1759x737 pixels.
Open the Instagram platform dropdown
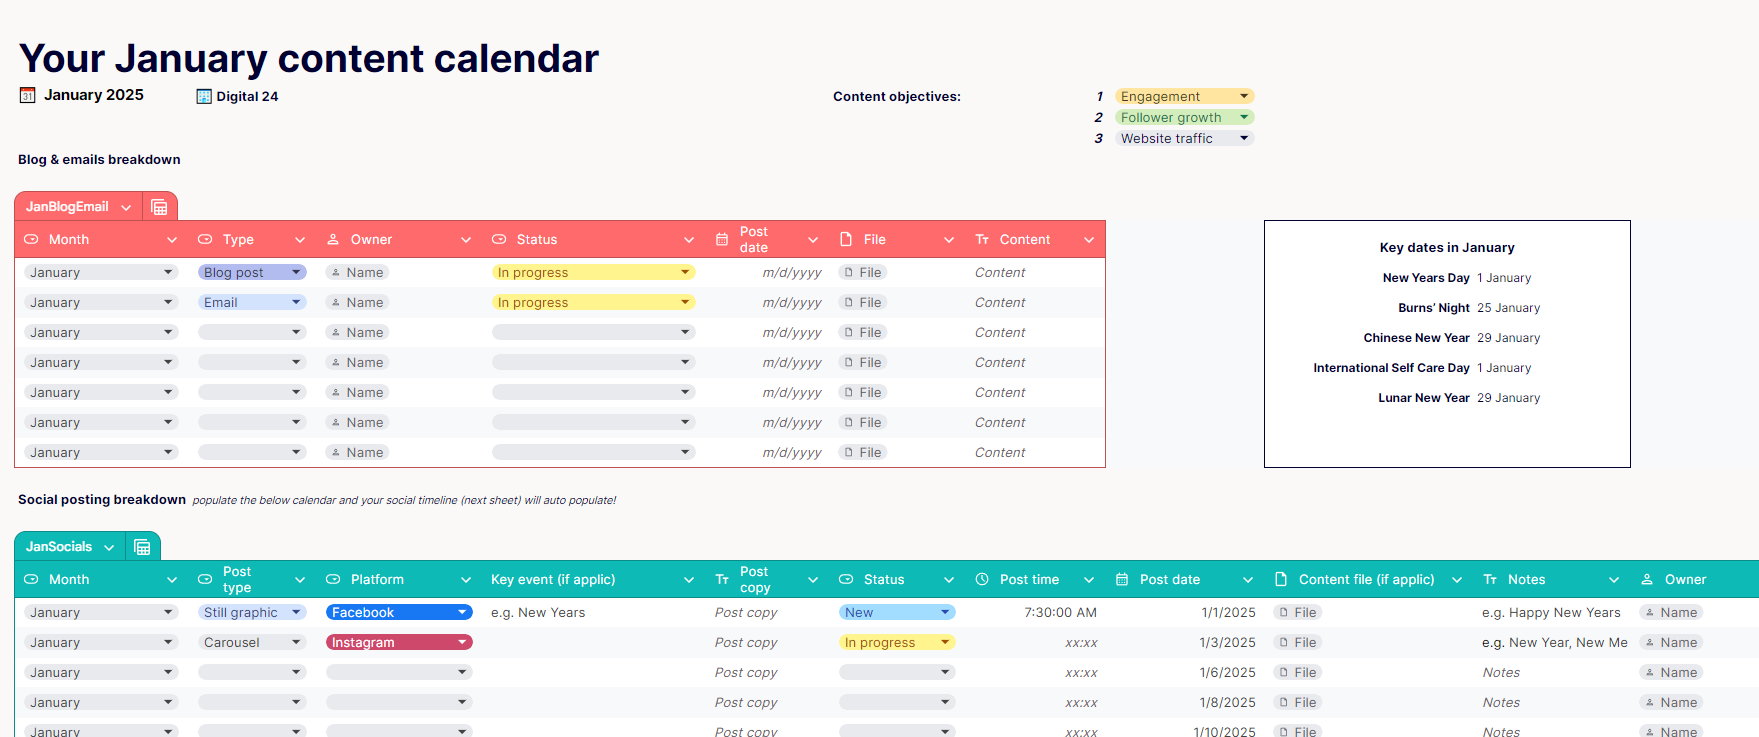[462, 643]
